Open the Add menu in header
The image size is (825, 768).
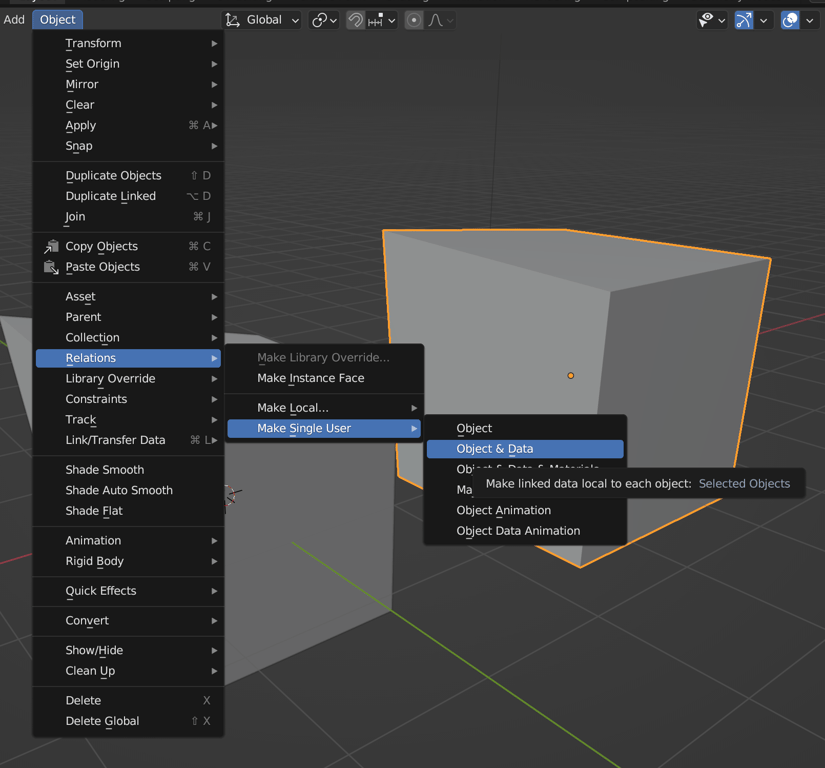(x=14, y=20)
